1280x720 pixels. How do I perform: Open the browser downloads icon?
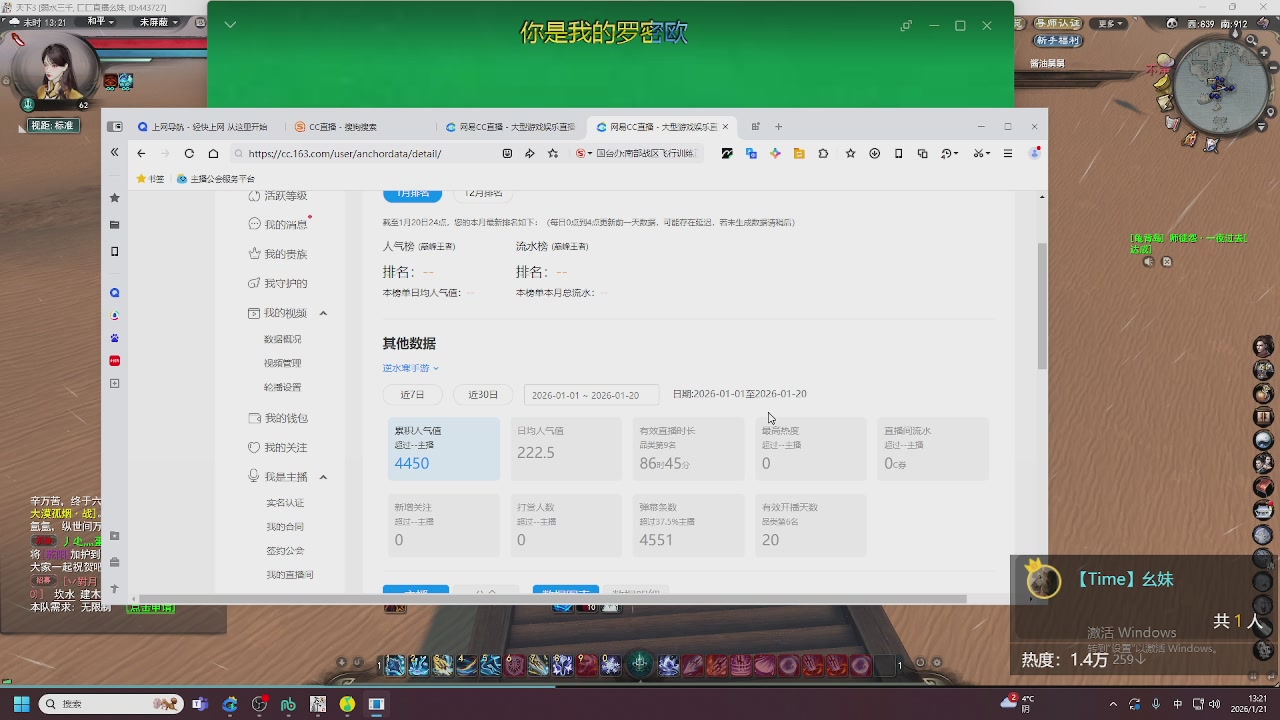point(874,153)
